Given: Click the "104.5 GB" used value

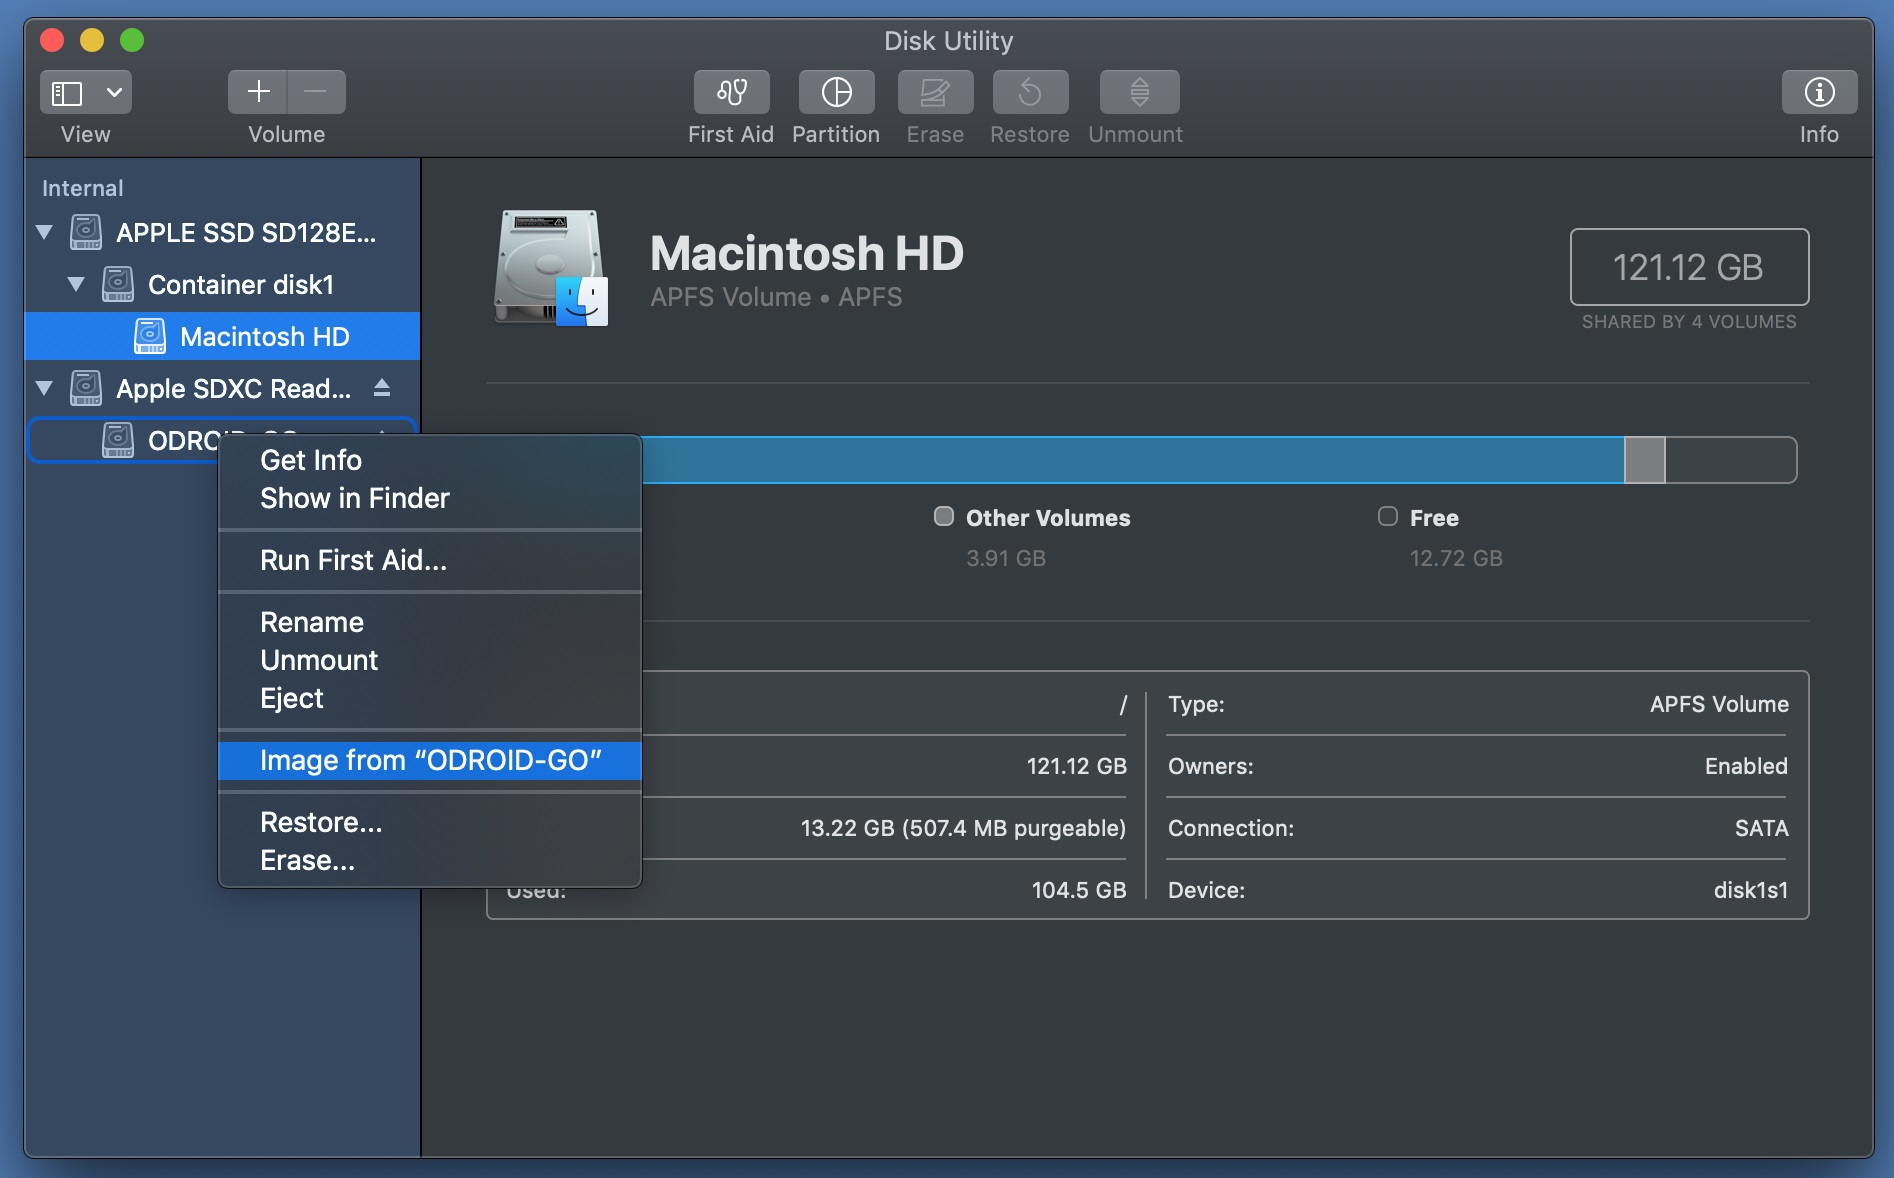Looking at the screenshot, I should [x=1079, y=890].
